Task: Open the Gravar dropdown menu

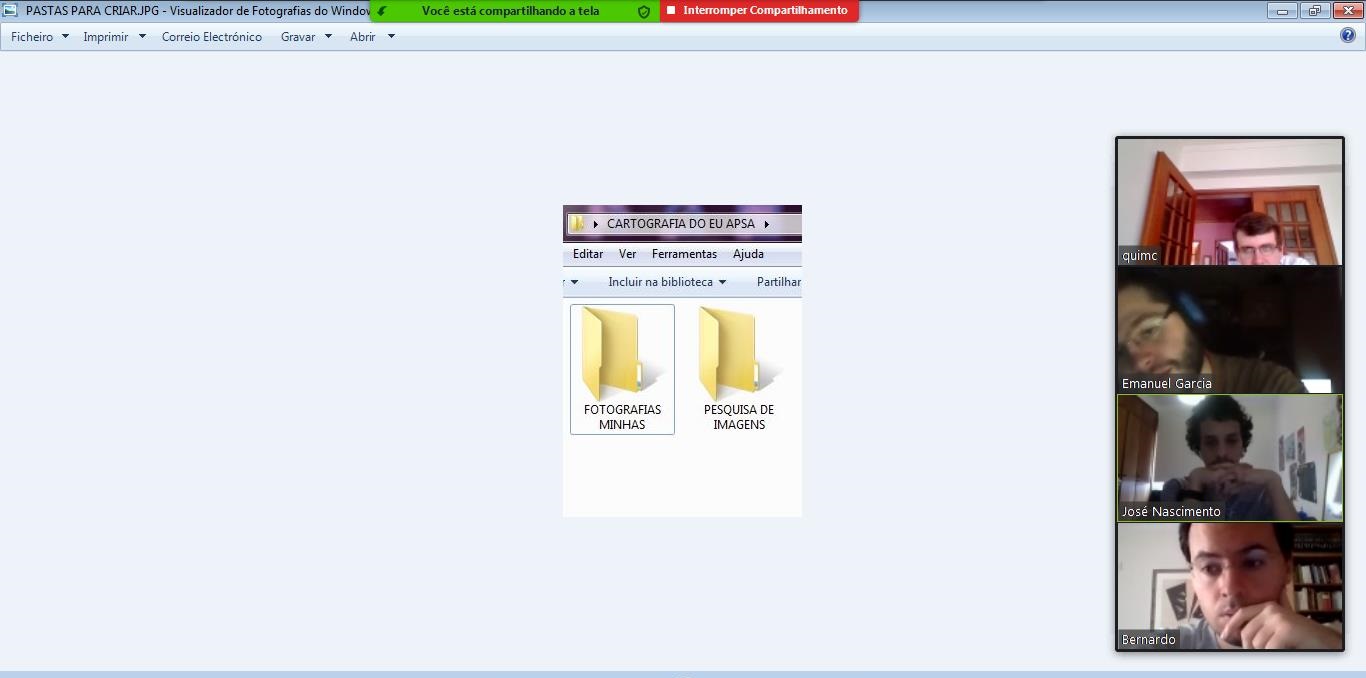Action: [306, 37]
